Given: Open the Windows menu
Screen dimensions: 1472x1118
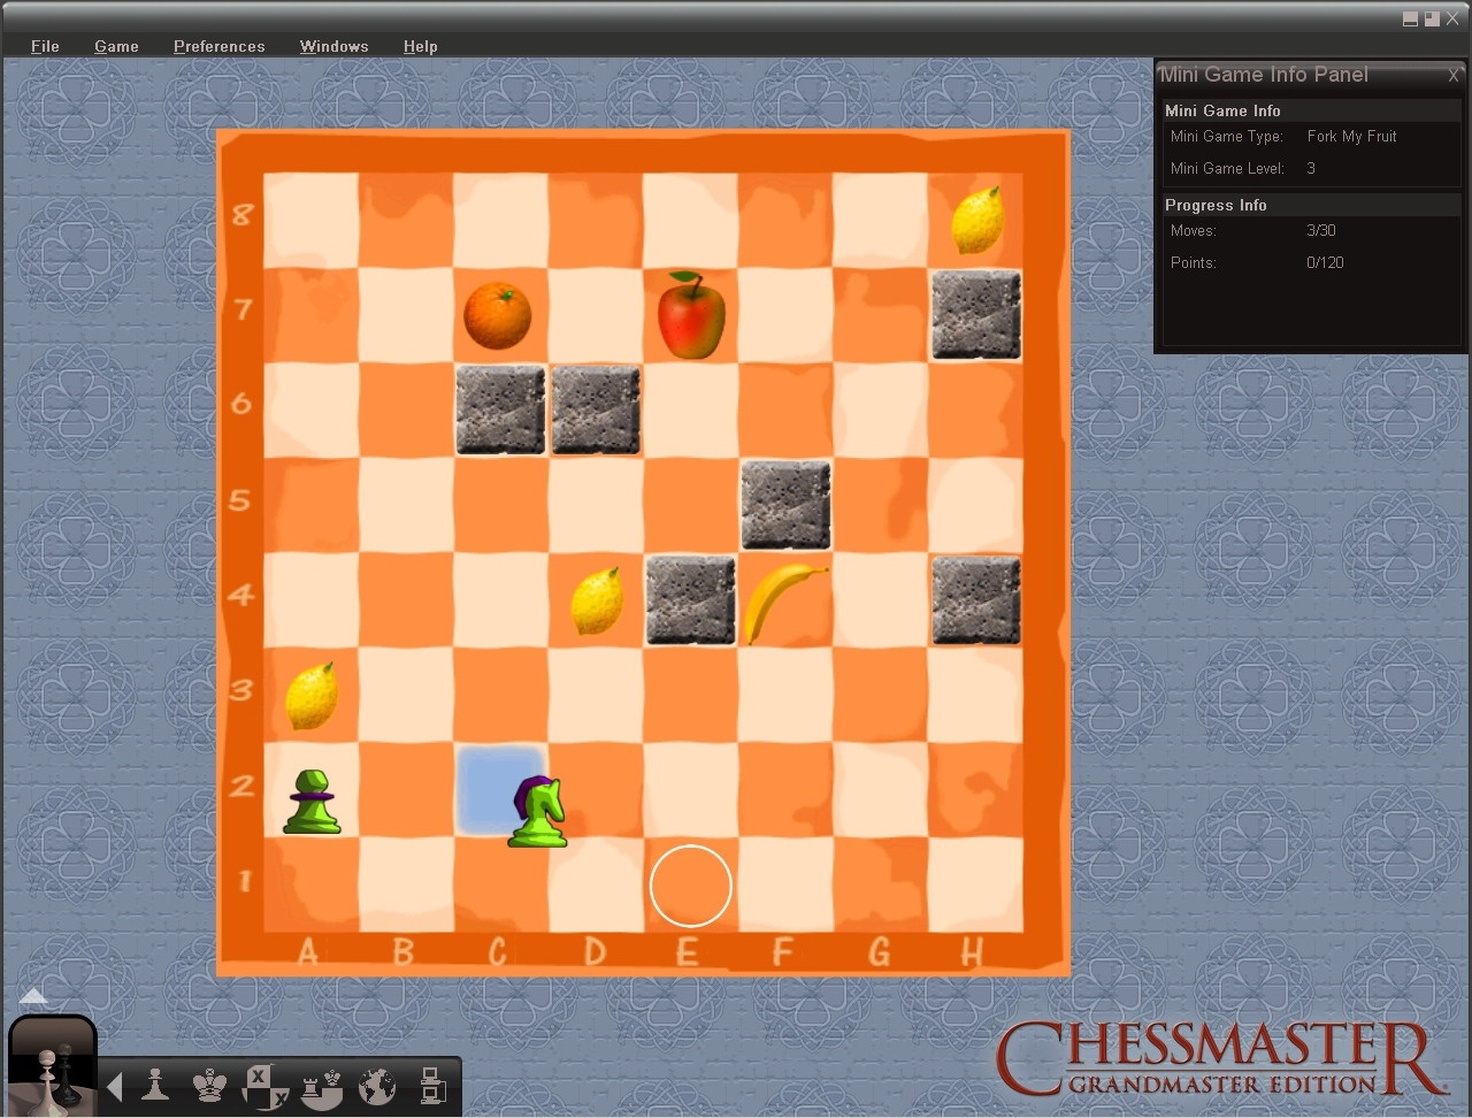Looking at the screenshot, I should [334, 46].
